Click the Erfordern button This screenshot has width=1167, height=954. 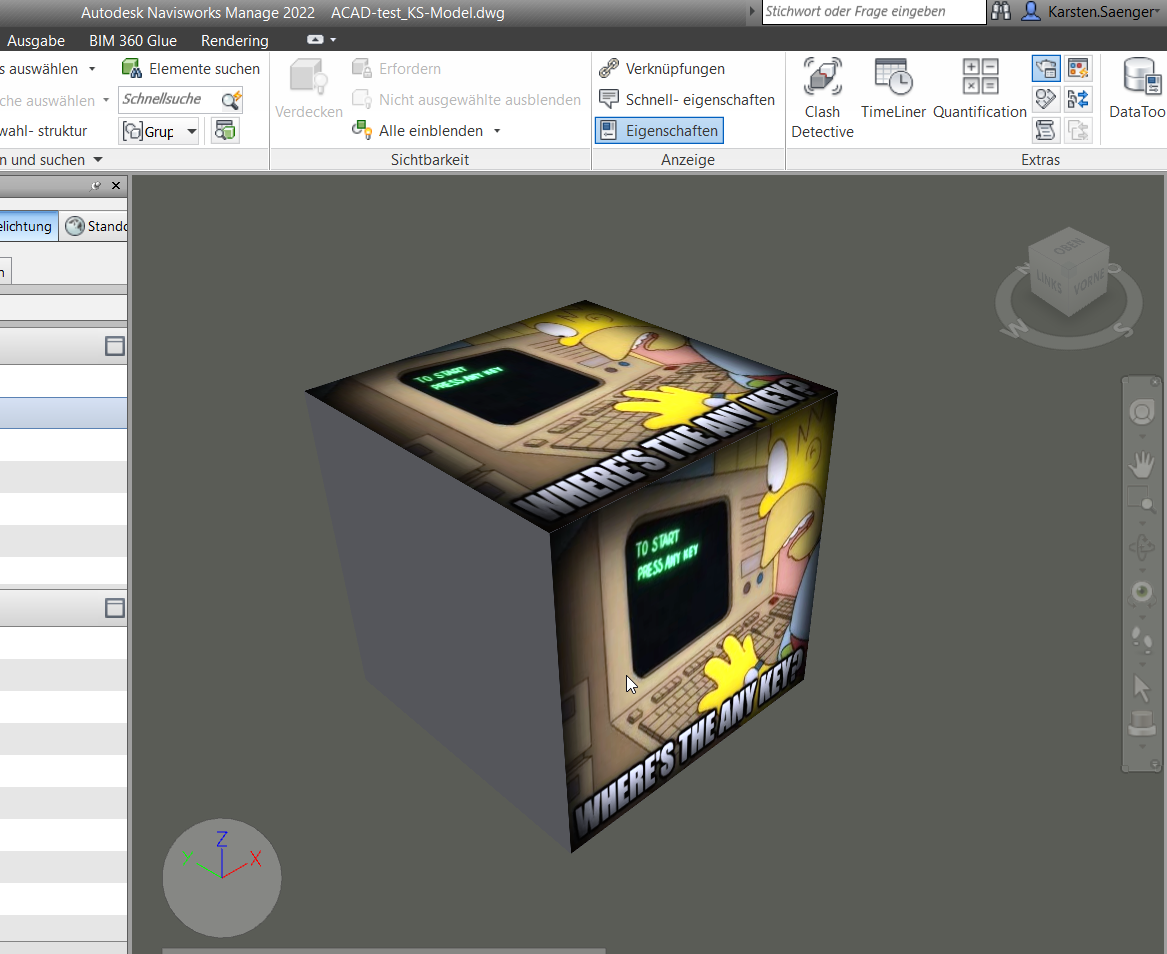coord(397,68)
